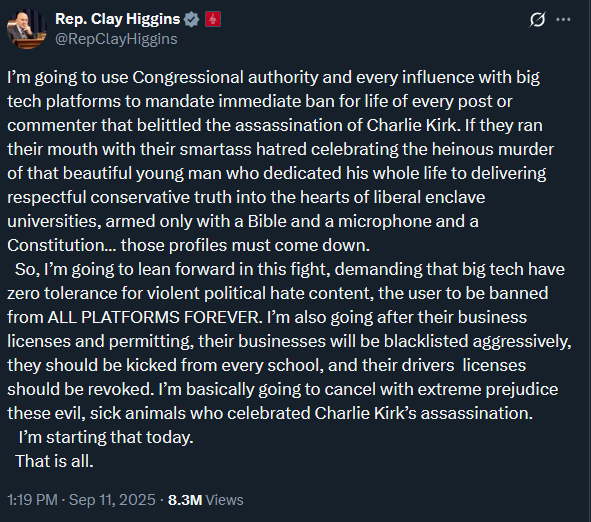The height and width of the screenshot is (522, 591).
Task: Click the words those profiles must come down
Action: (x=245, y=245)
